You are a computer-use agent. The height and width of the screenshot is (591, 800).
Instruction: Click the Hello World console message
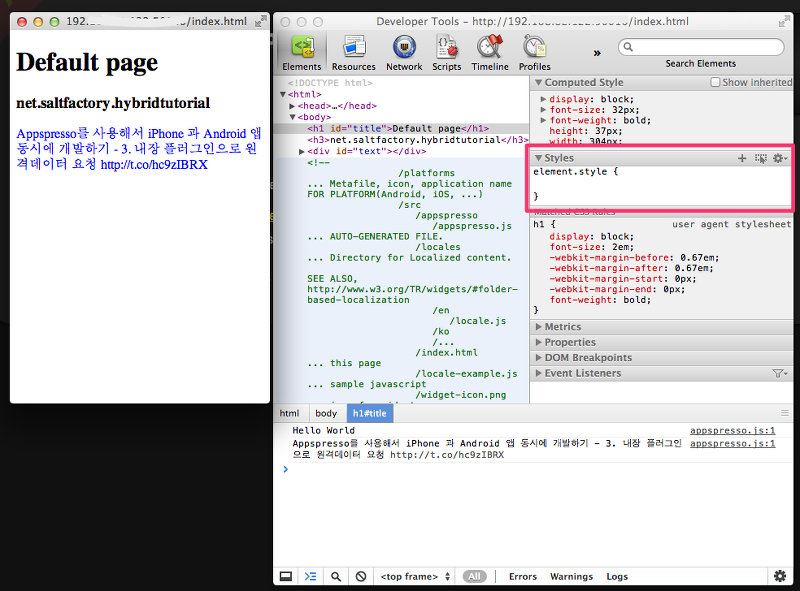point(323,431)
